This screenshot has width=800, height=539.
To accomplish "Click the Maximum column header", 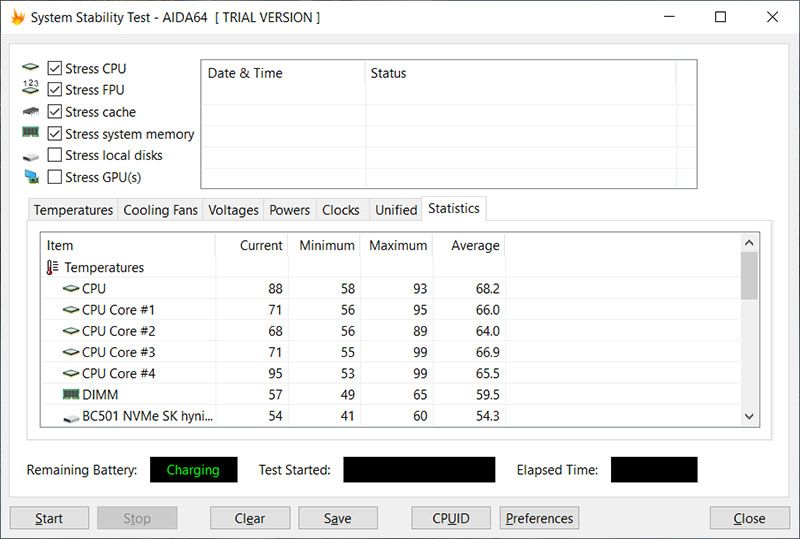I will [x=396, y=246].
